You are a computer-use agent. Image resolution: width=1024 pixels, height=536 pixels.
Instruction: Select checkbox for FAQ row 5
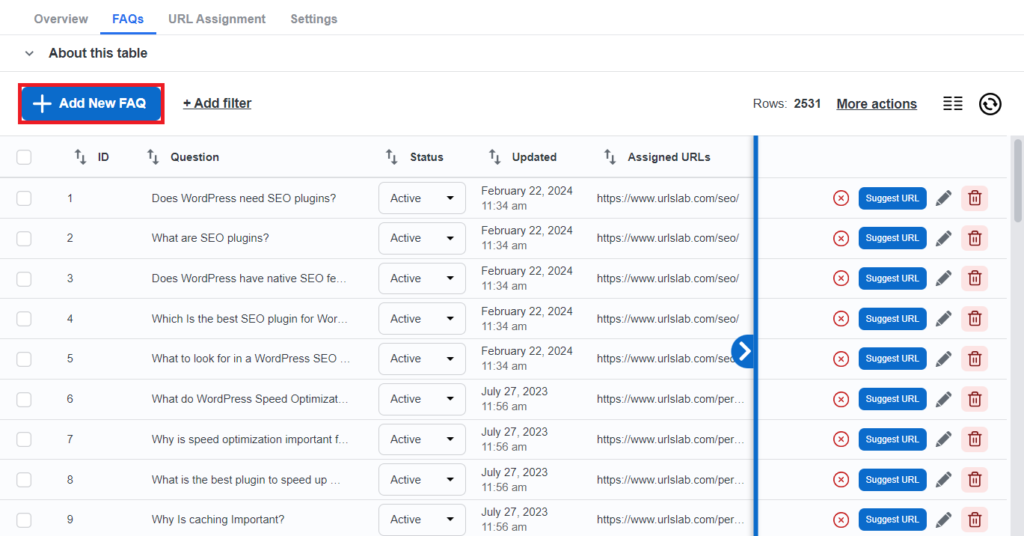24,359
